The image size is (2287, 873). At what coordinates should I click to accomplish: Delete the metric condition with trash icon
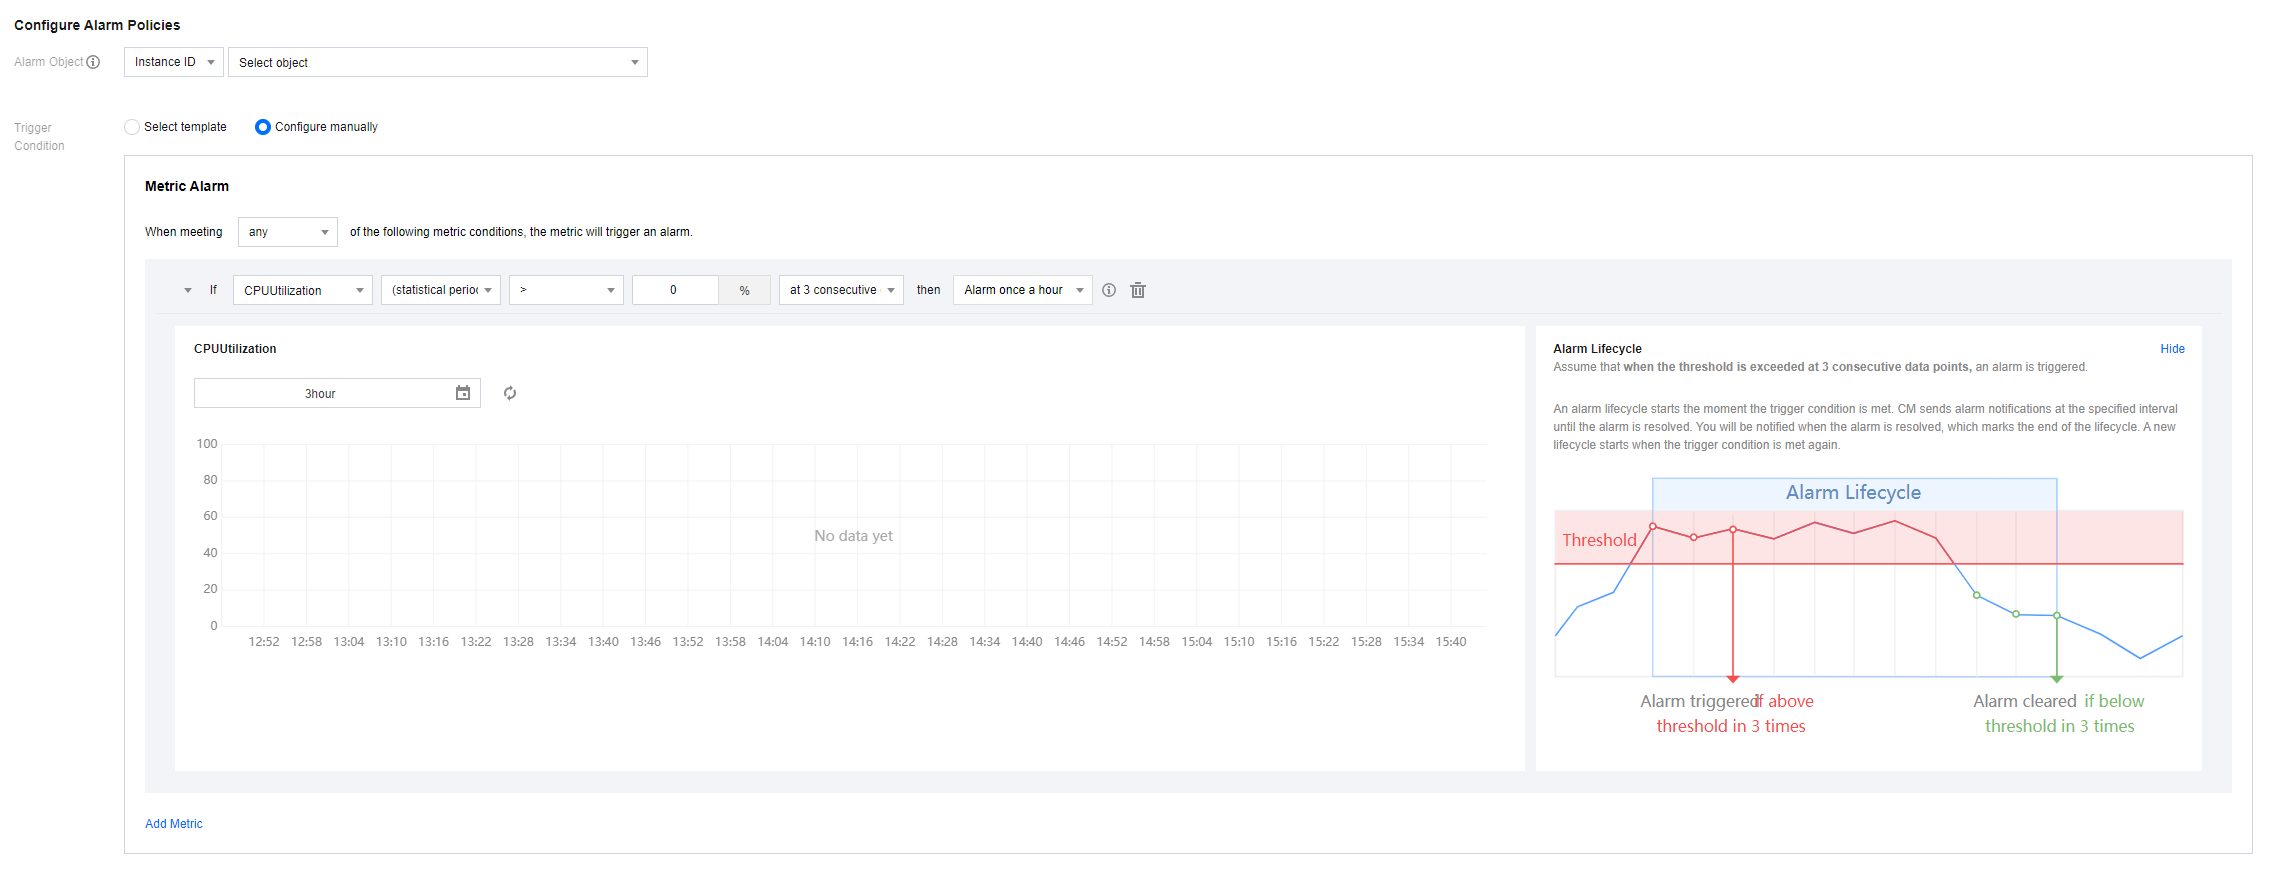click(1138, 290)
